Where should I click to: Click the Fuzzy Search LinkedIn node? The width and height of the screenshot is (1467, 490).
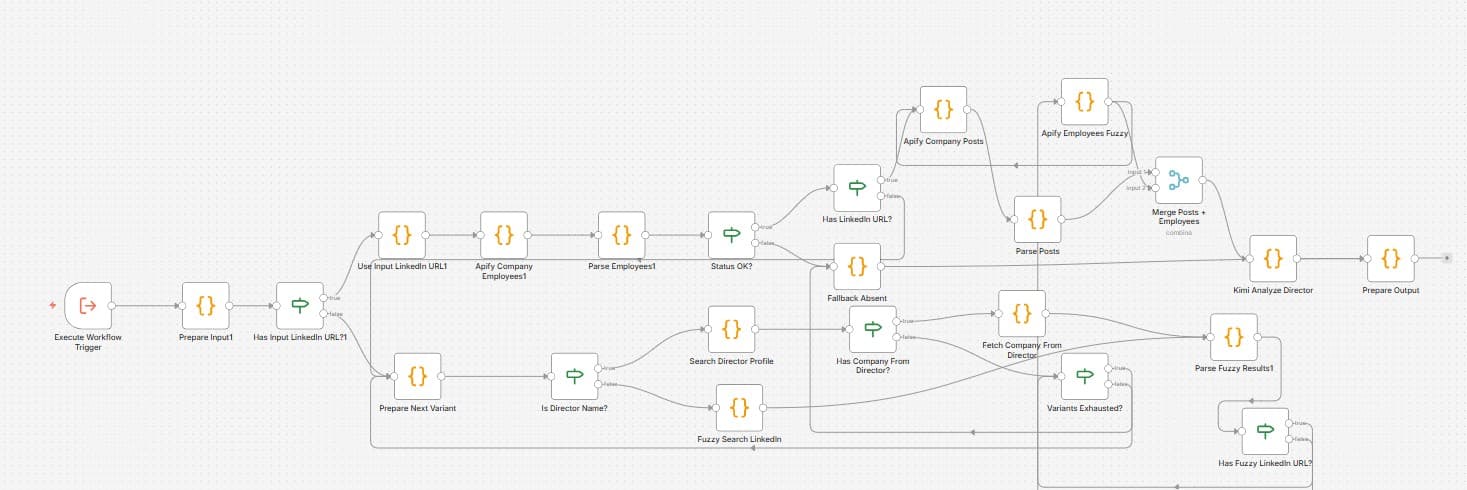click(x=739, y=408)
